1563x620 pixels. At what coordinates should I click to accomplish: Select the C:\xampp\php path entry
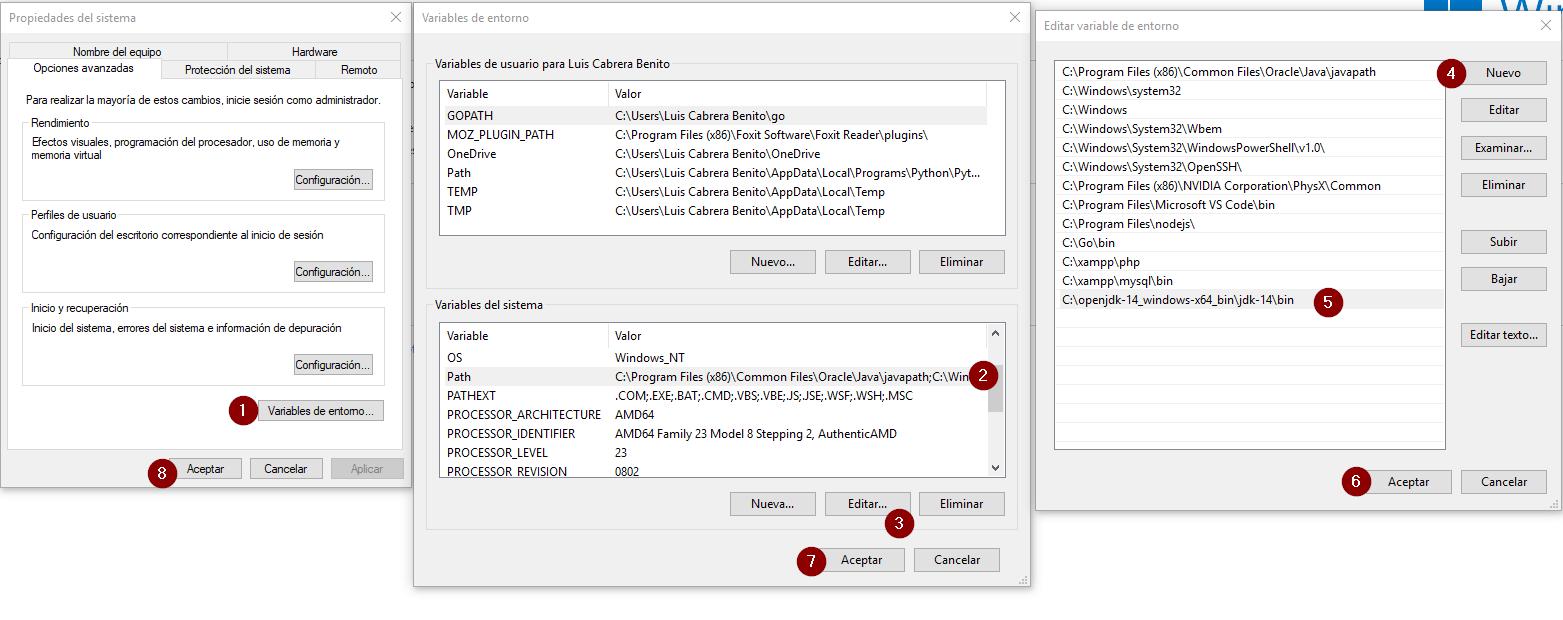point(1249,262)
